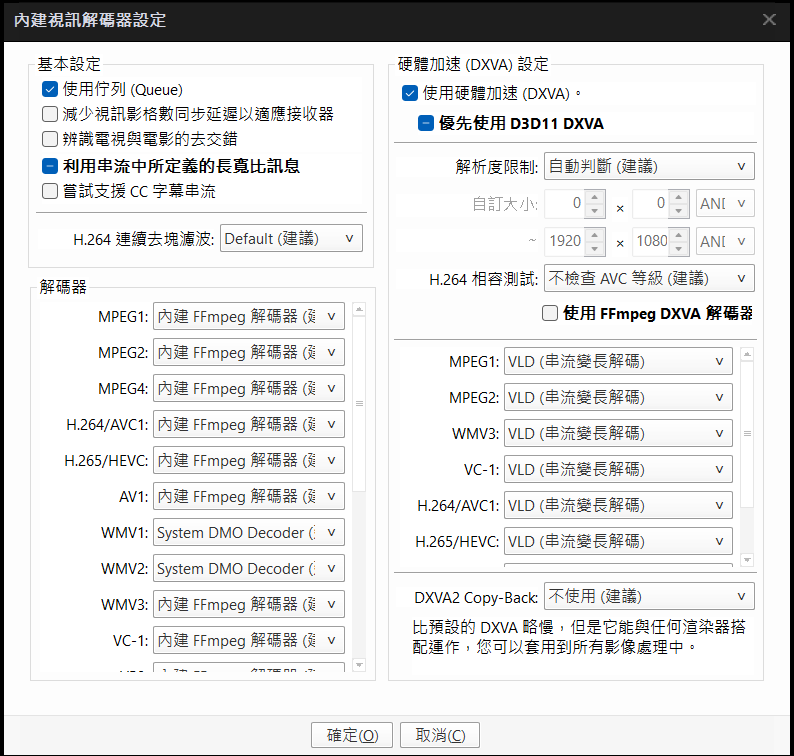Open H.264 相容測試 dropdown

[649, 278]
